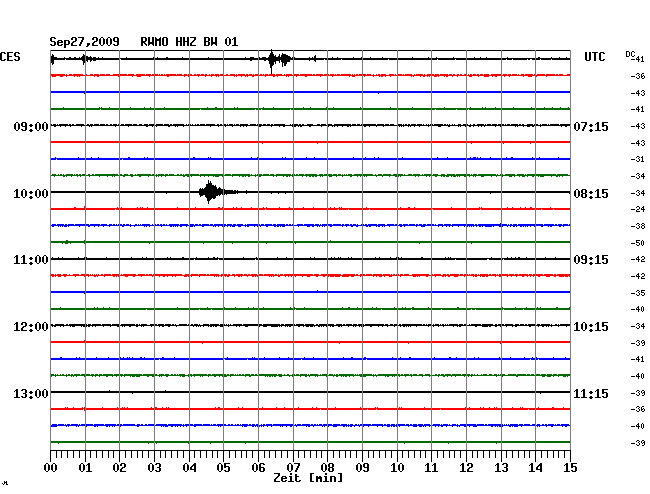This screenshot has height=494, width=650.
Task: Select minute tick label 03
Action: coord(154,468)
